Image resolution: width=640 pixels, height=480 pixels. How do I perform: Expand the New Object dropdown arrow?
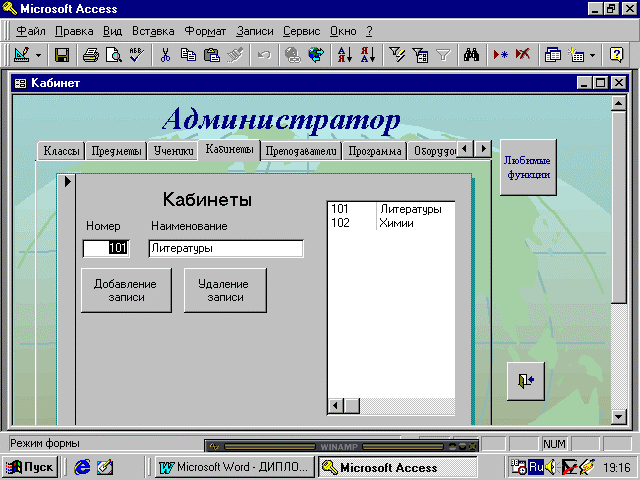pos(592,55)
